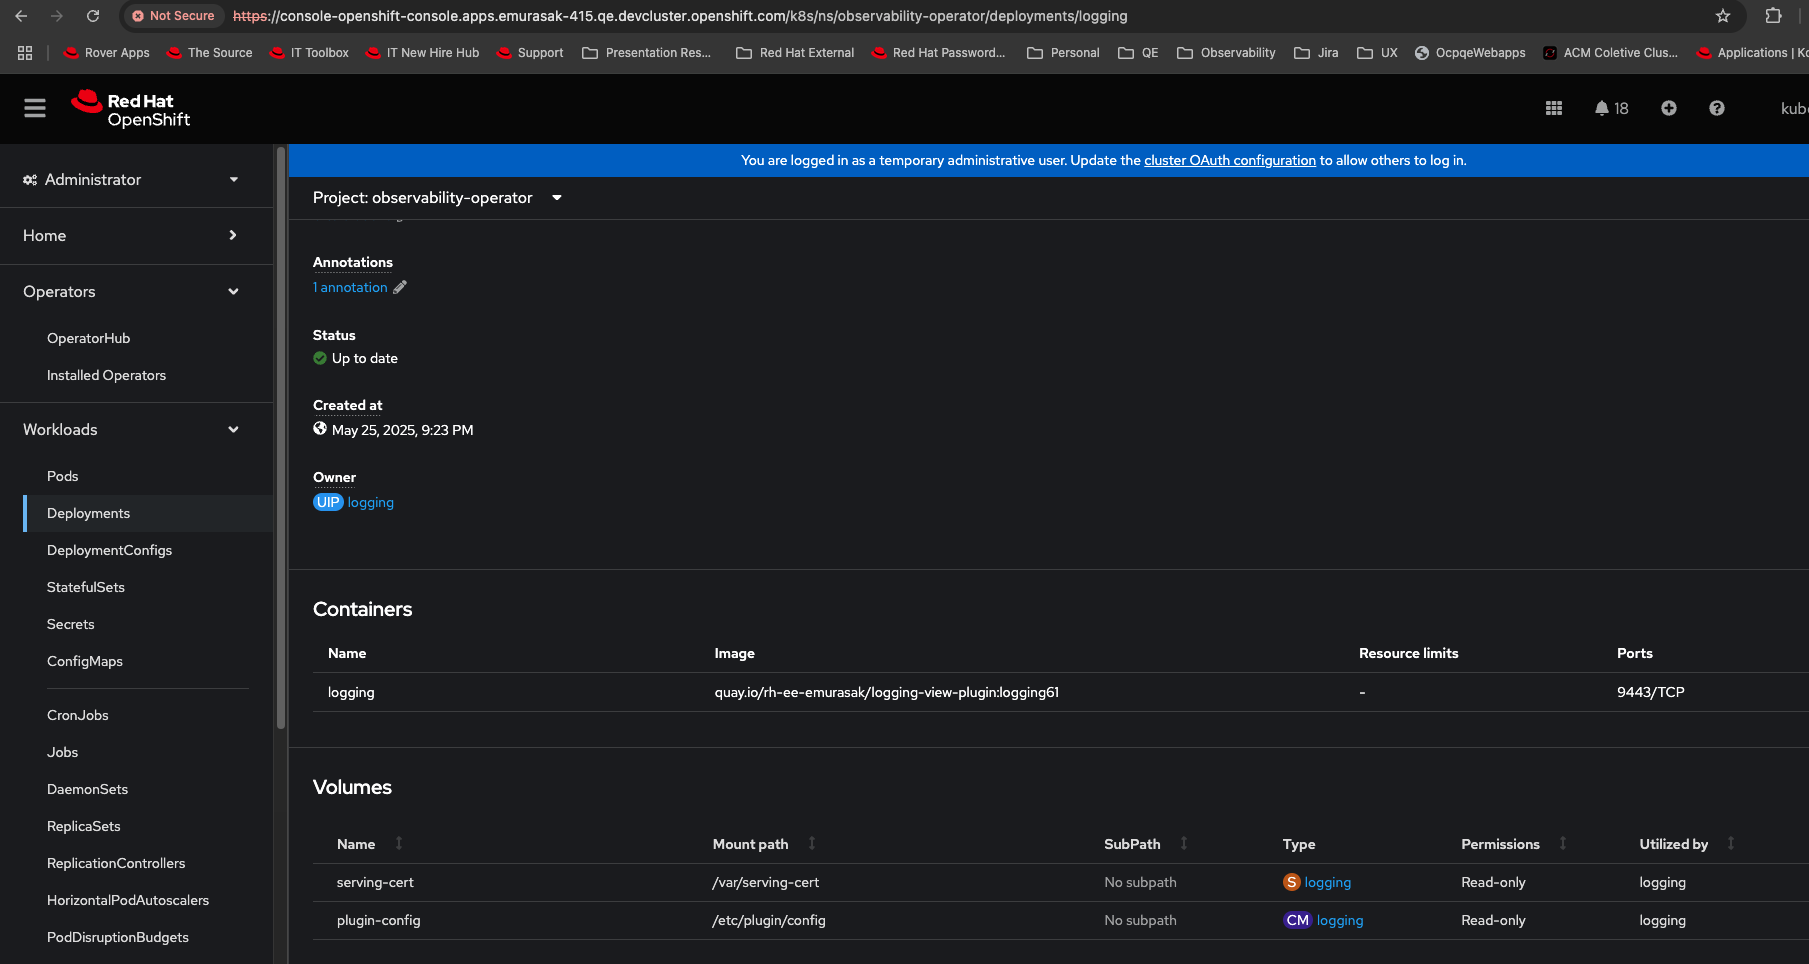This screenshot has width=1809, height=964.
Task: Reload the current page
Action: tap(93, 16)
